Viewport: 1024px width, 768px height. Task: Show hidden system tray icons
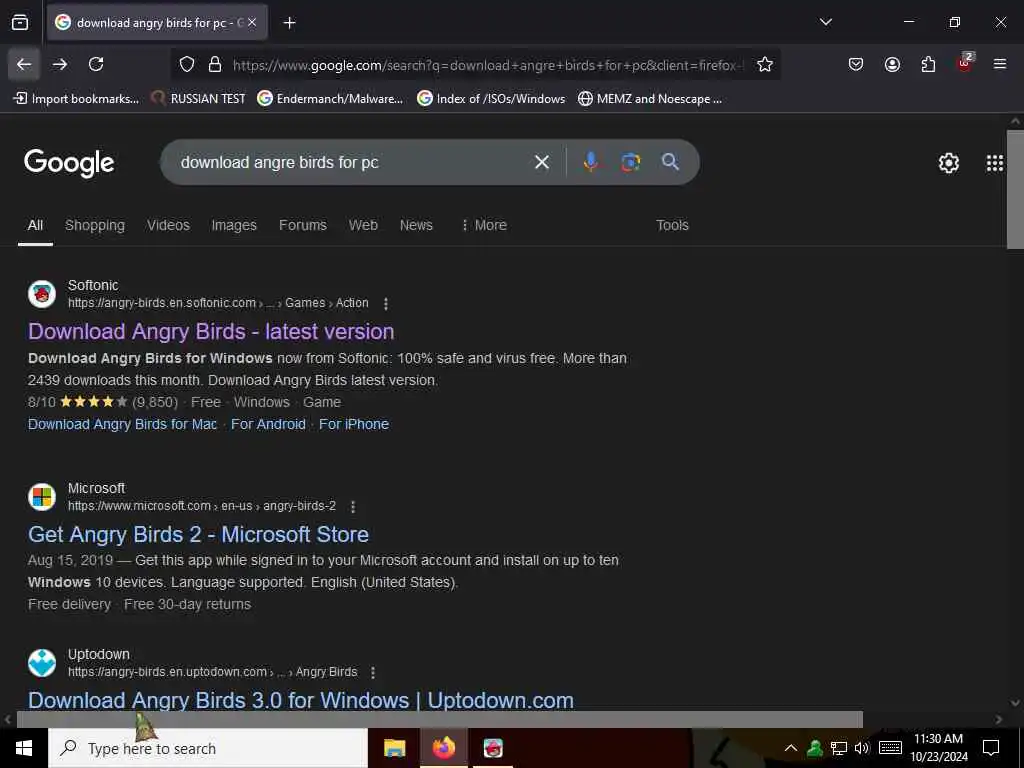[x=790, y=748]
